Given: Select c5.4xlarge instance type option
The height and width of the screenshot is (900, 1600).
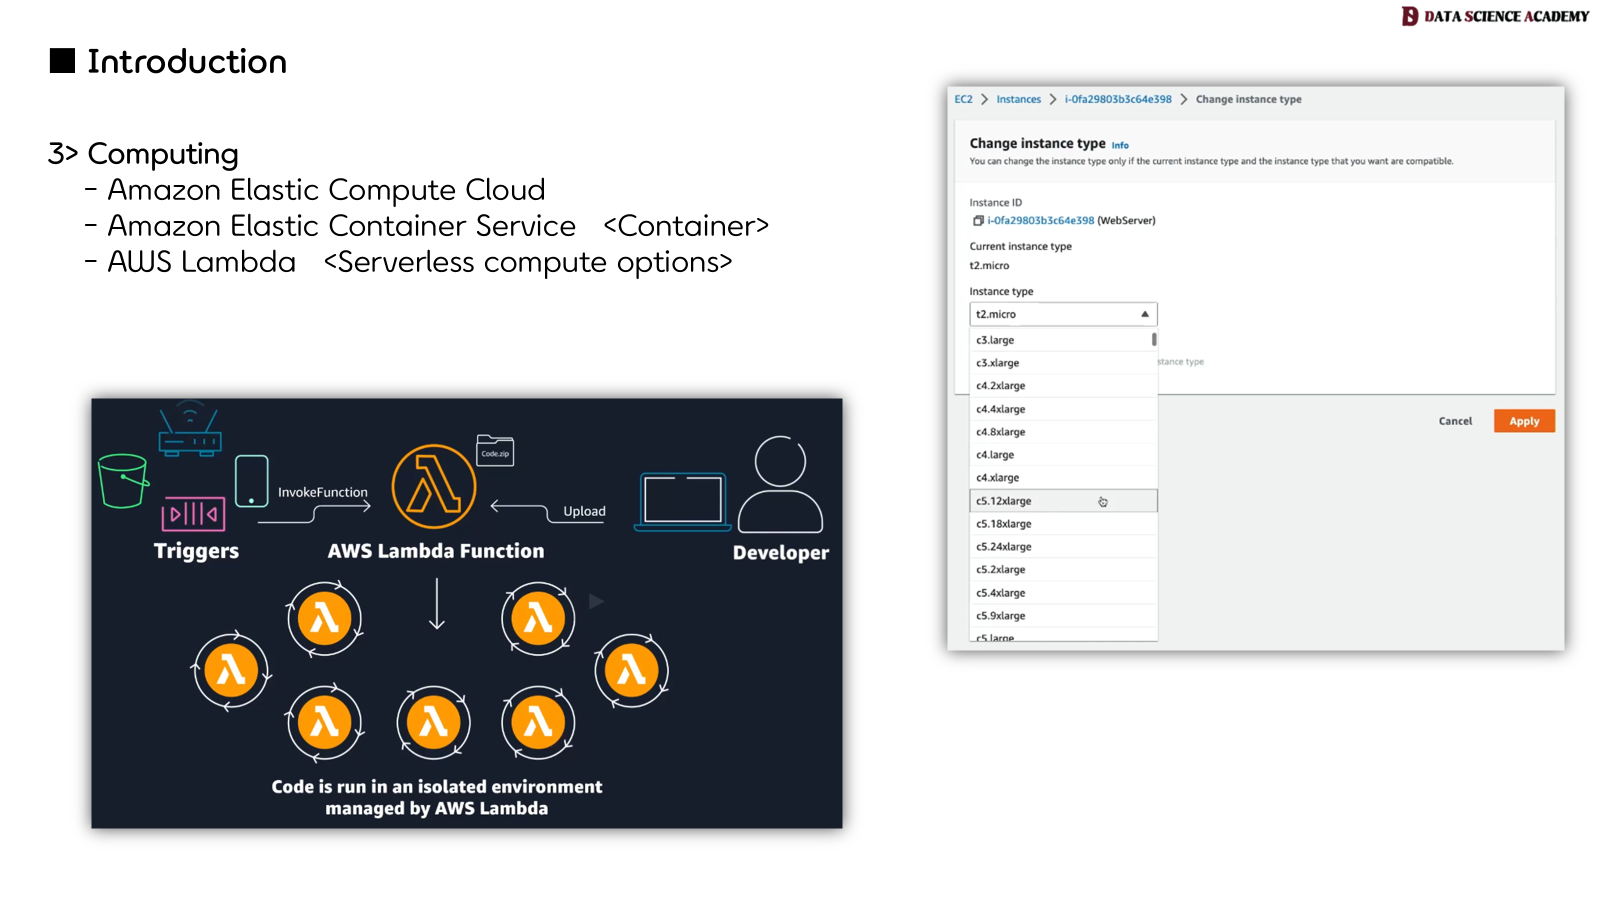Looking at the screenshot, I should pyautogui.click(x=1063, y=593).
